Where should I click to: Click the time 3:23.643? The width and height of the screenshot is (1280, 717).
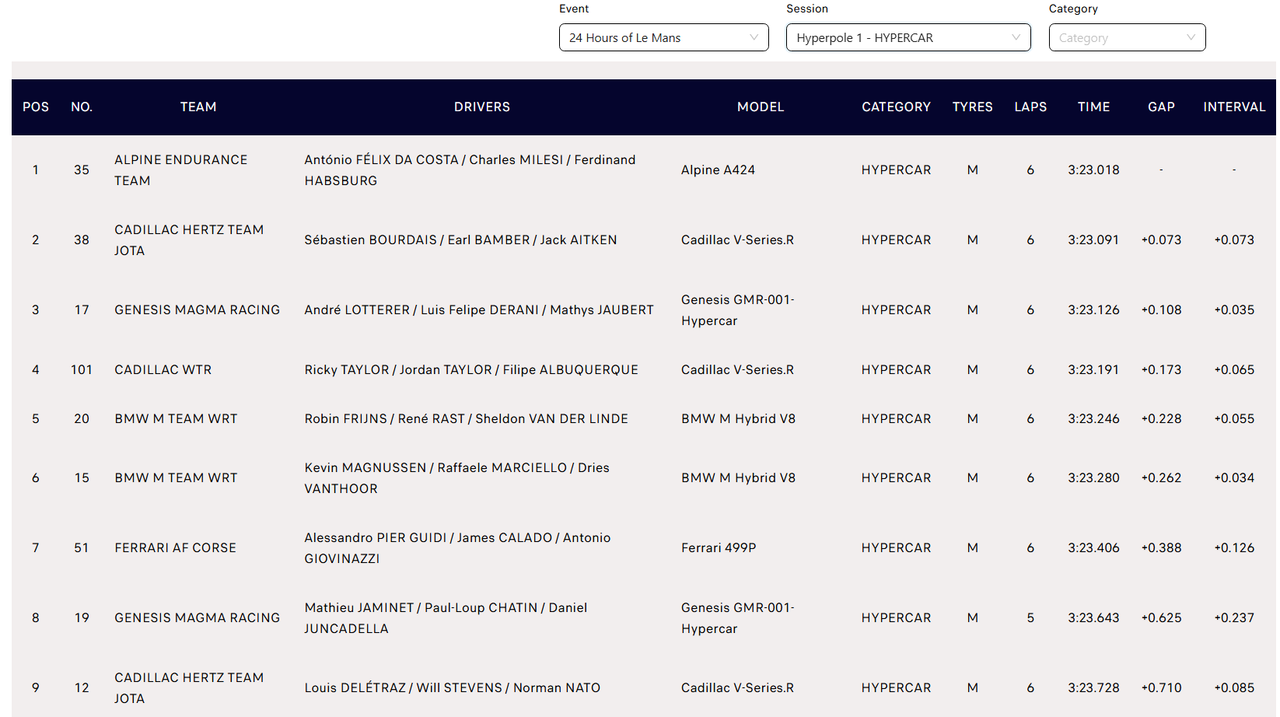1094,618
